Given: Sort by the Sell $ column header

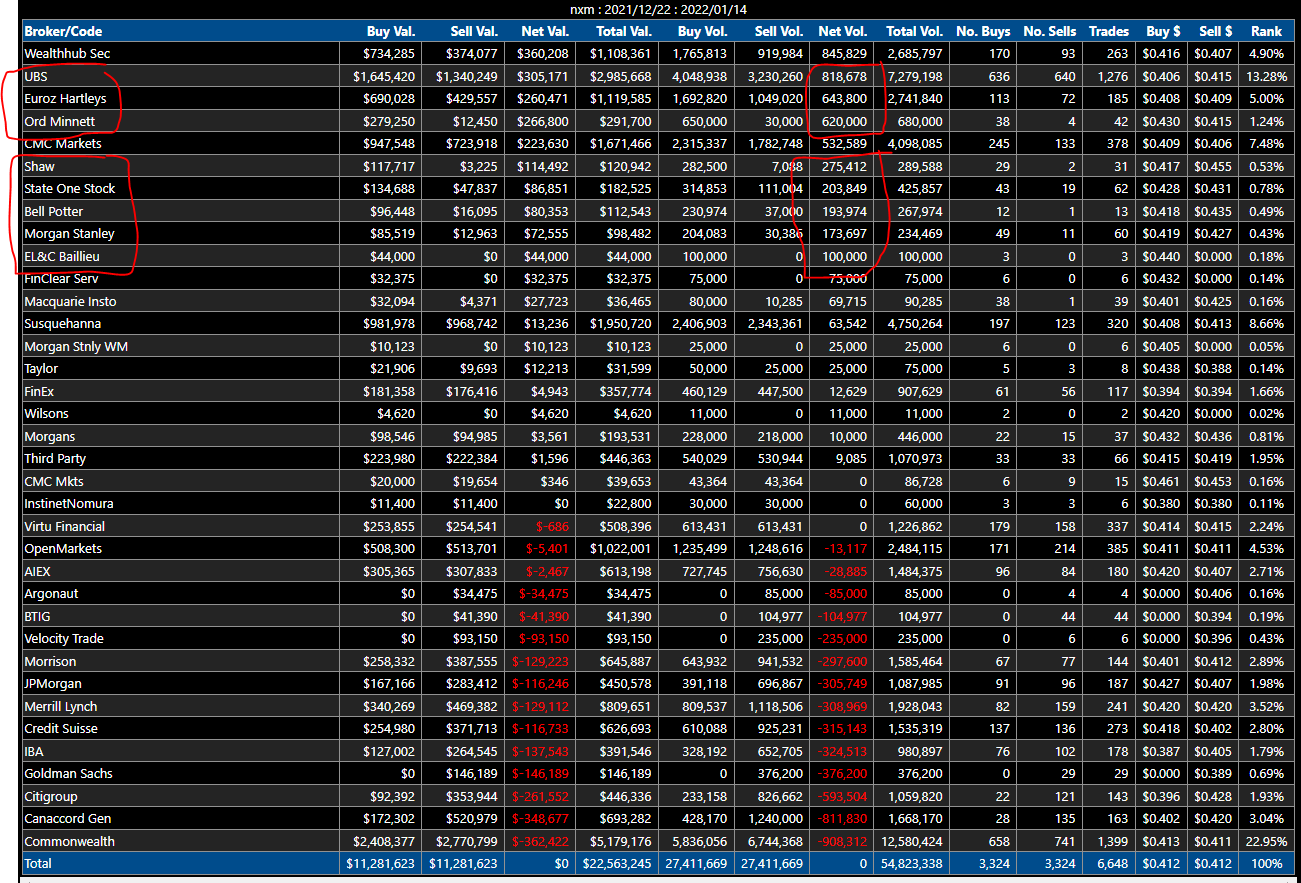Looking at the screenshot, I should 1214,31.
